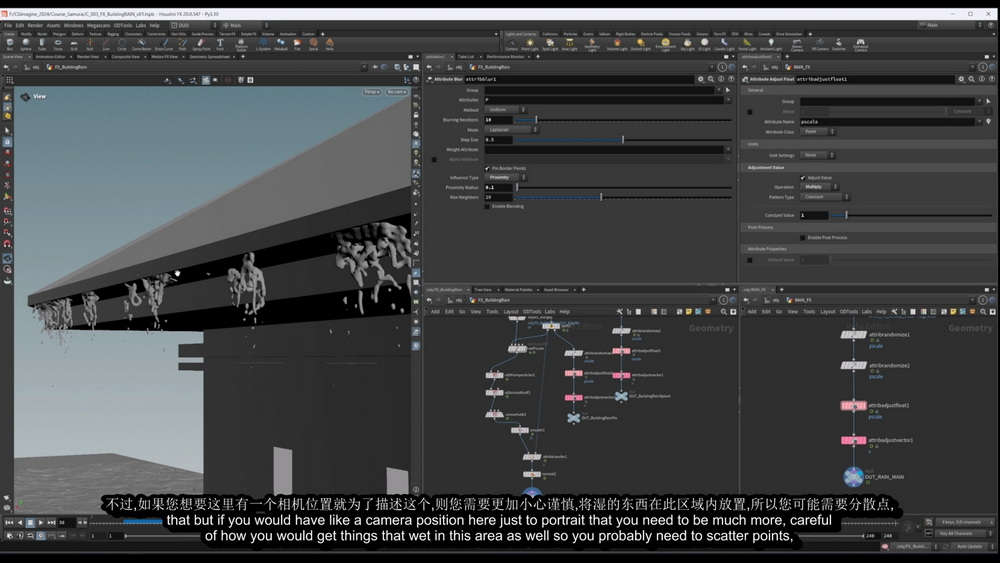The image size is (1000, 563).
Task: Open gear menu for attribblur1 parameters
Action: coord(701,79)
